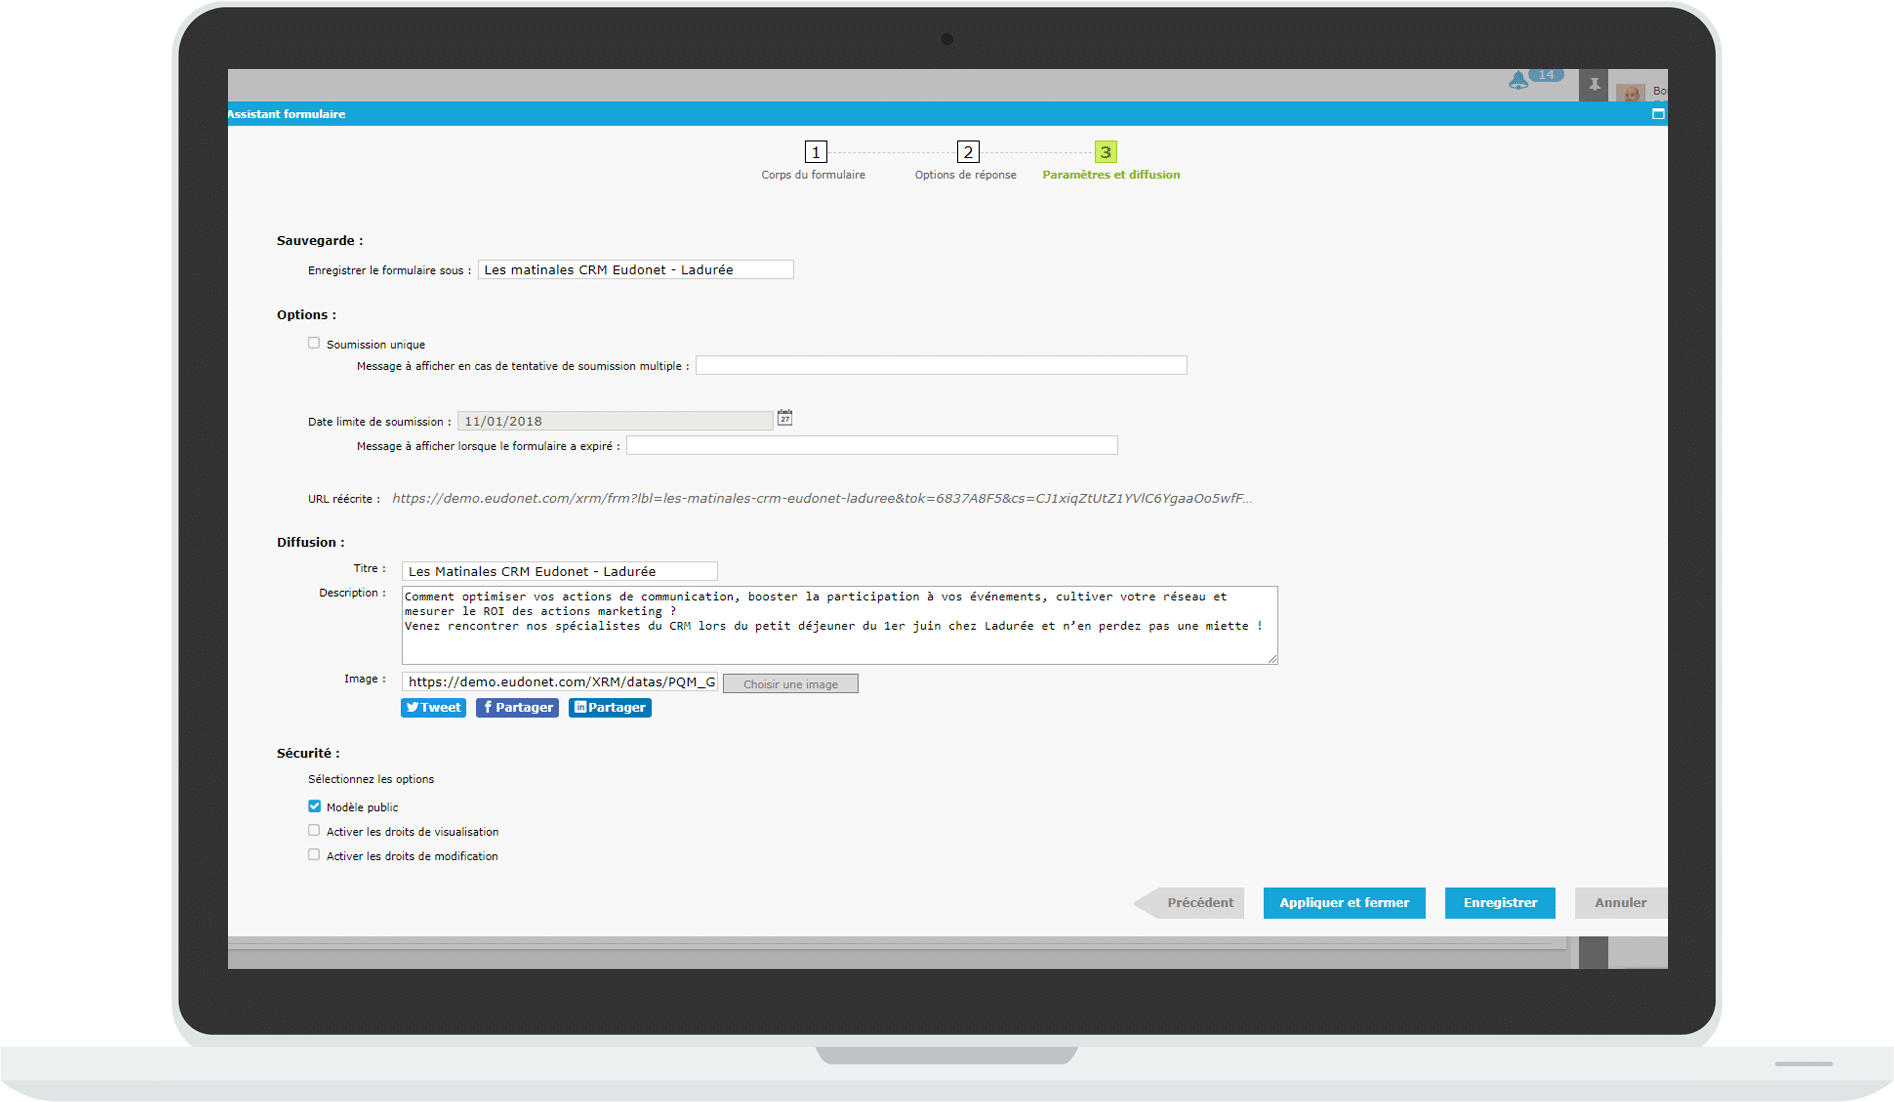Focus the multiple submission message field
1894x1102 pixels.
[941, 366]
